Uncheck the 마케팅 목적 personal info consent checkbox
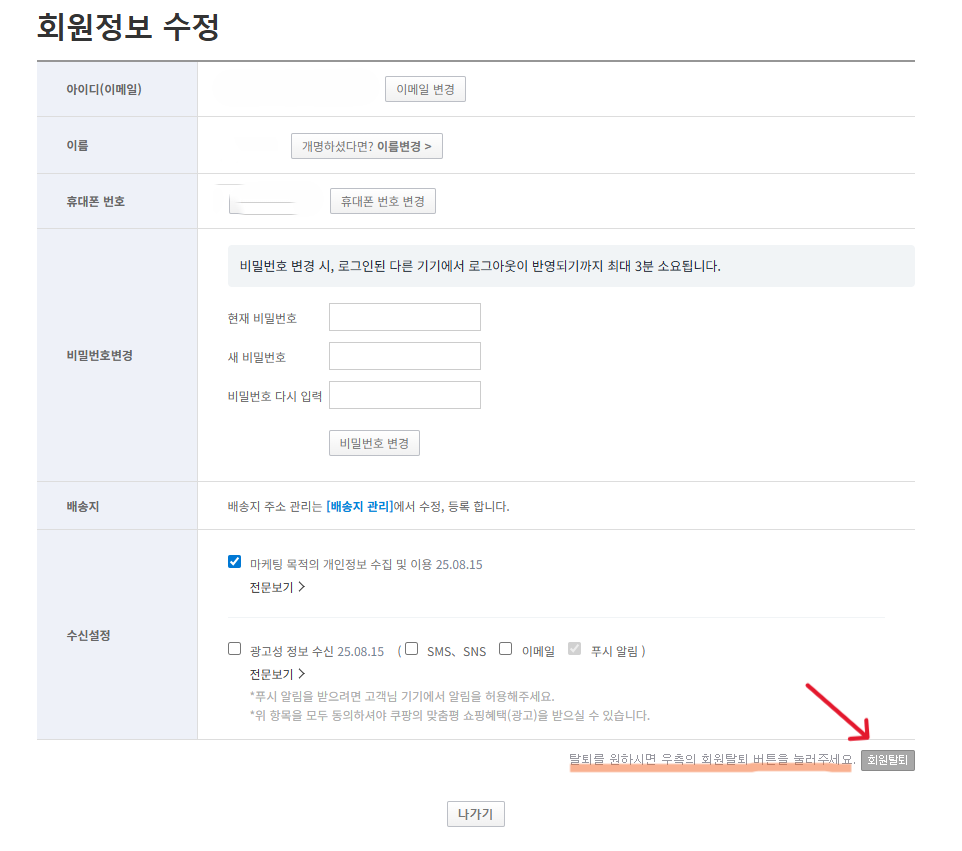The height and width of the screenshot is (851, 962). (x=234, y=562)
